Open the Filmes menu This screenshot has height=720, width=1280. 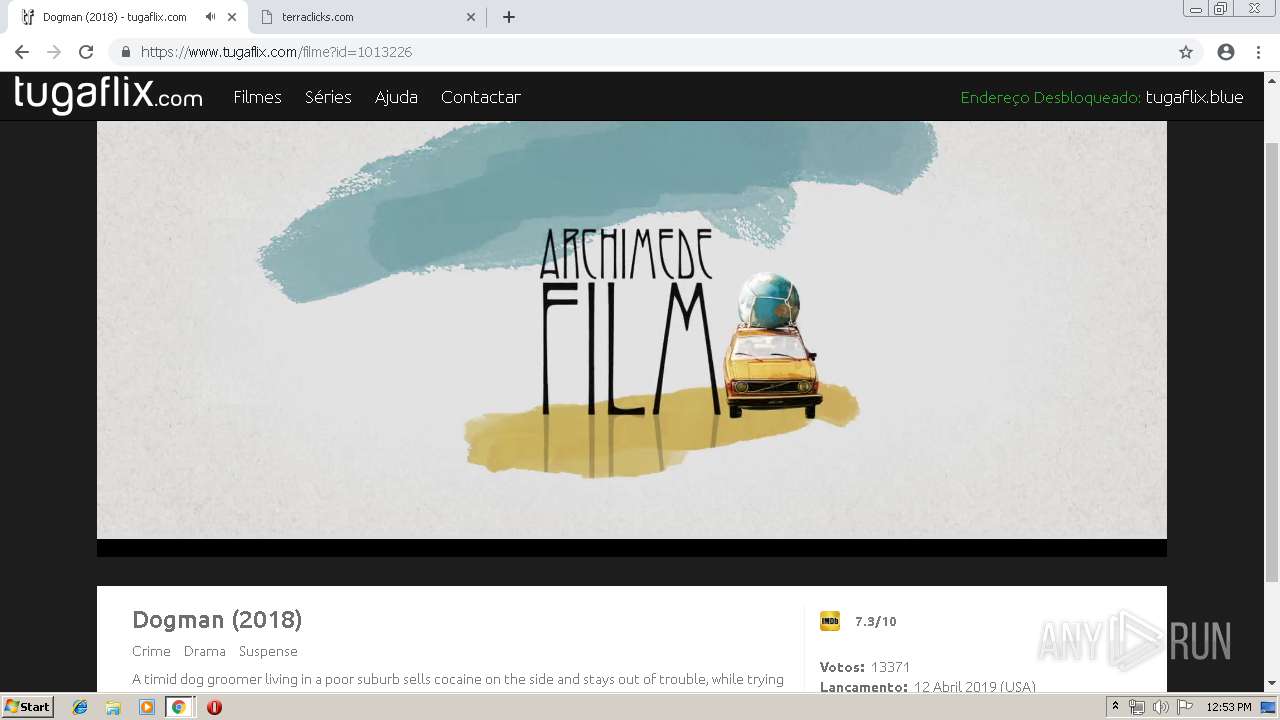[257, 97]
